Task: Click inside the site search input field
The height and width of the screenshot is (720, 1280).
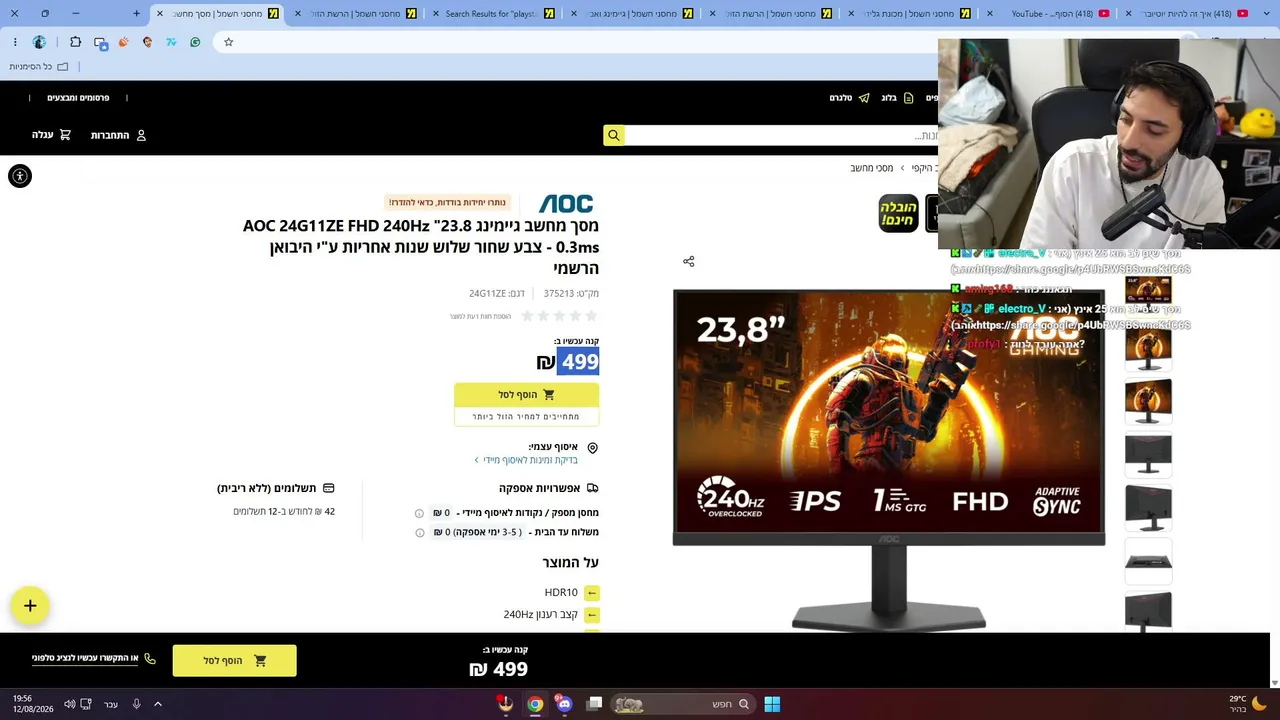Action: (x=784, y=135)
